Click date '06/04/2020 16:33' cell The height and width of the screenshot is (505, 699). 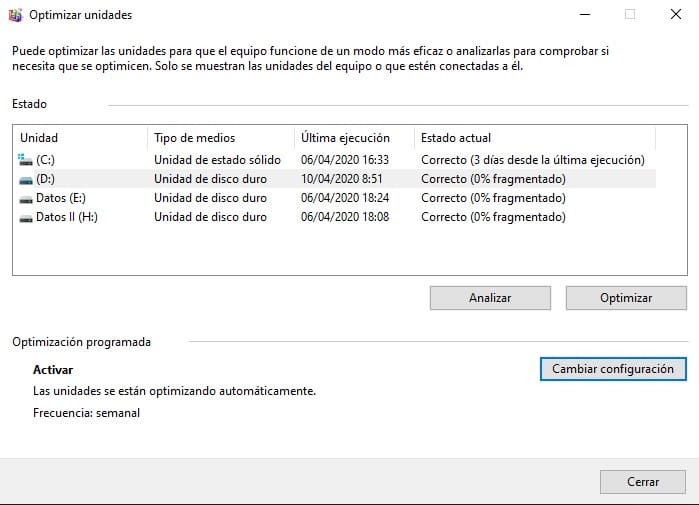[x=345, y=160]
